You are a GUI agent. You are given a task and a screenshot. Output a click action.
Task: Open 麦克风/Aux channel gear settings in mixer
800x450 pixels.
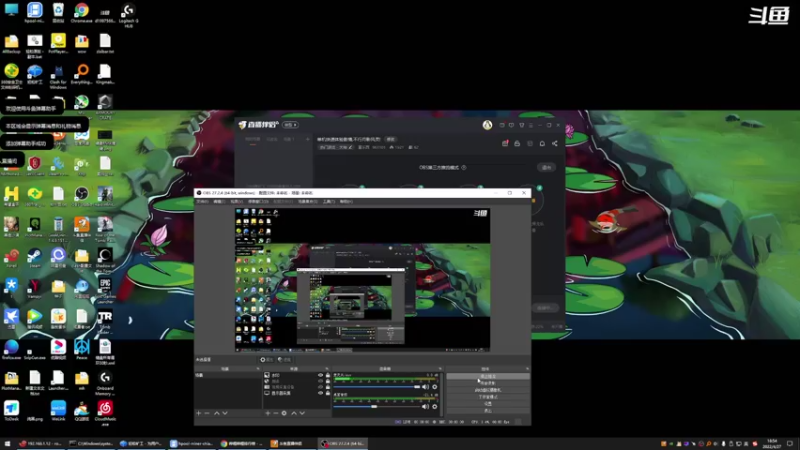435,387
